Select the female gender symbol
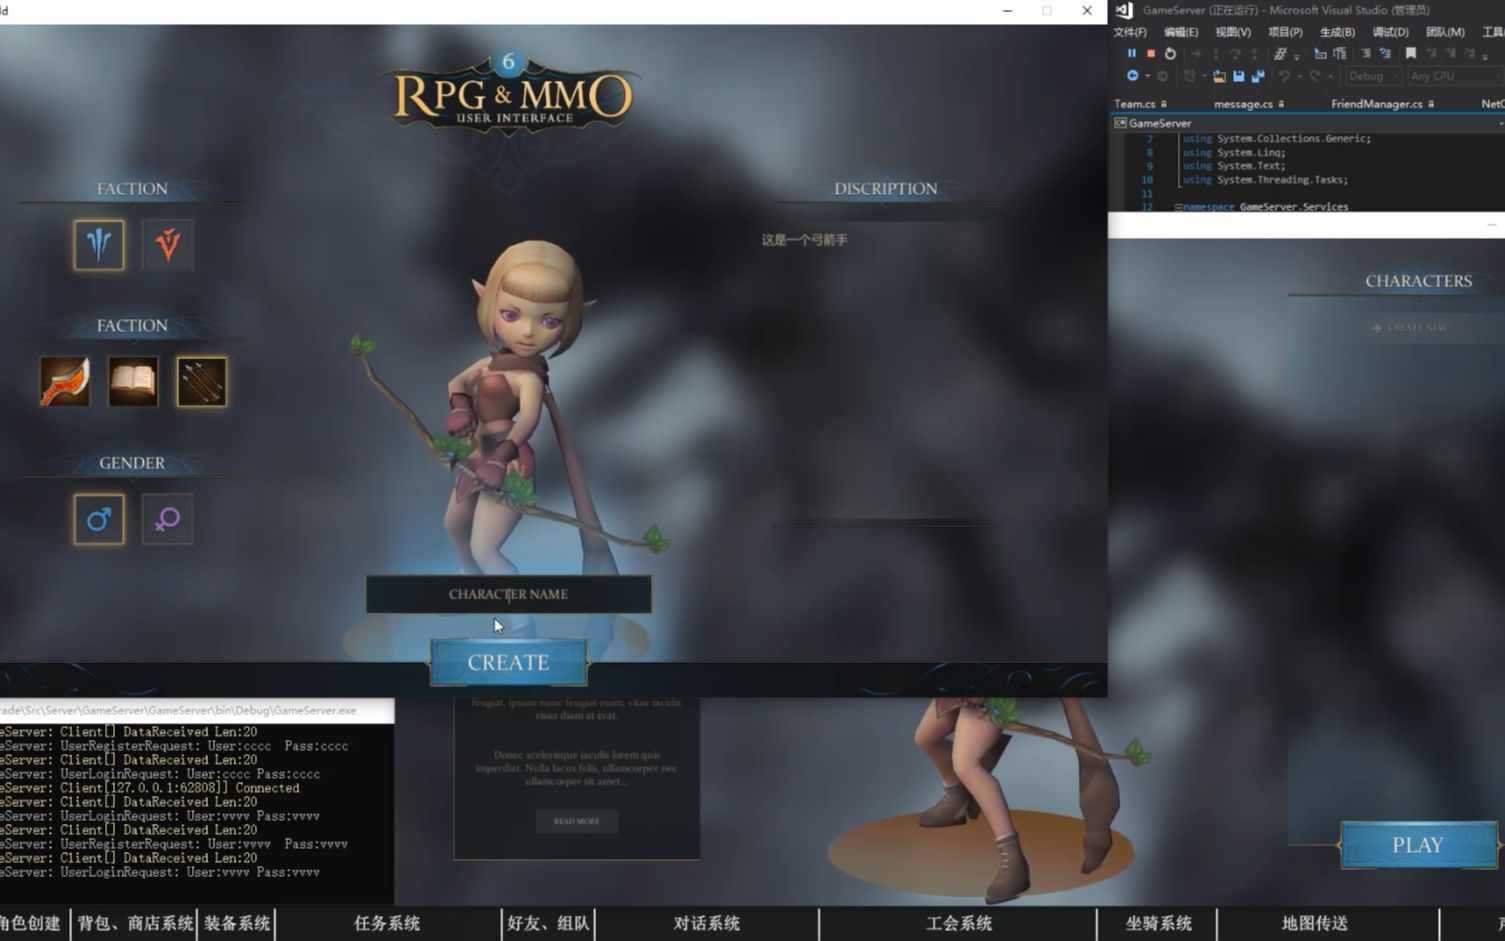The image size is (1505, 941). (167, 519)
